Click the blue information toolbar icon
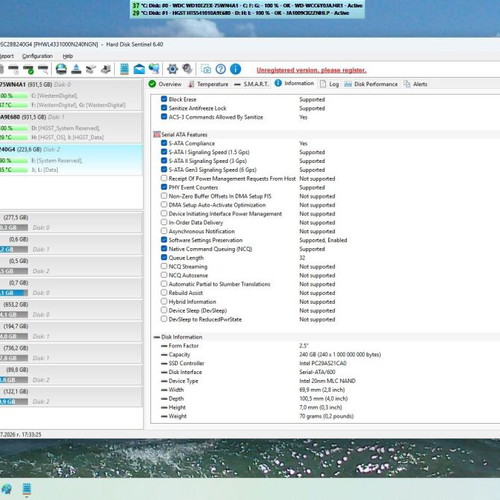The height and width of the screenshot is (500, 500). [x=235, y=69]
